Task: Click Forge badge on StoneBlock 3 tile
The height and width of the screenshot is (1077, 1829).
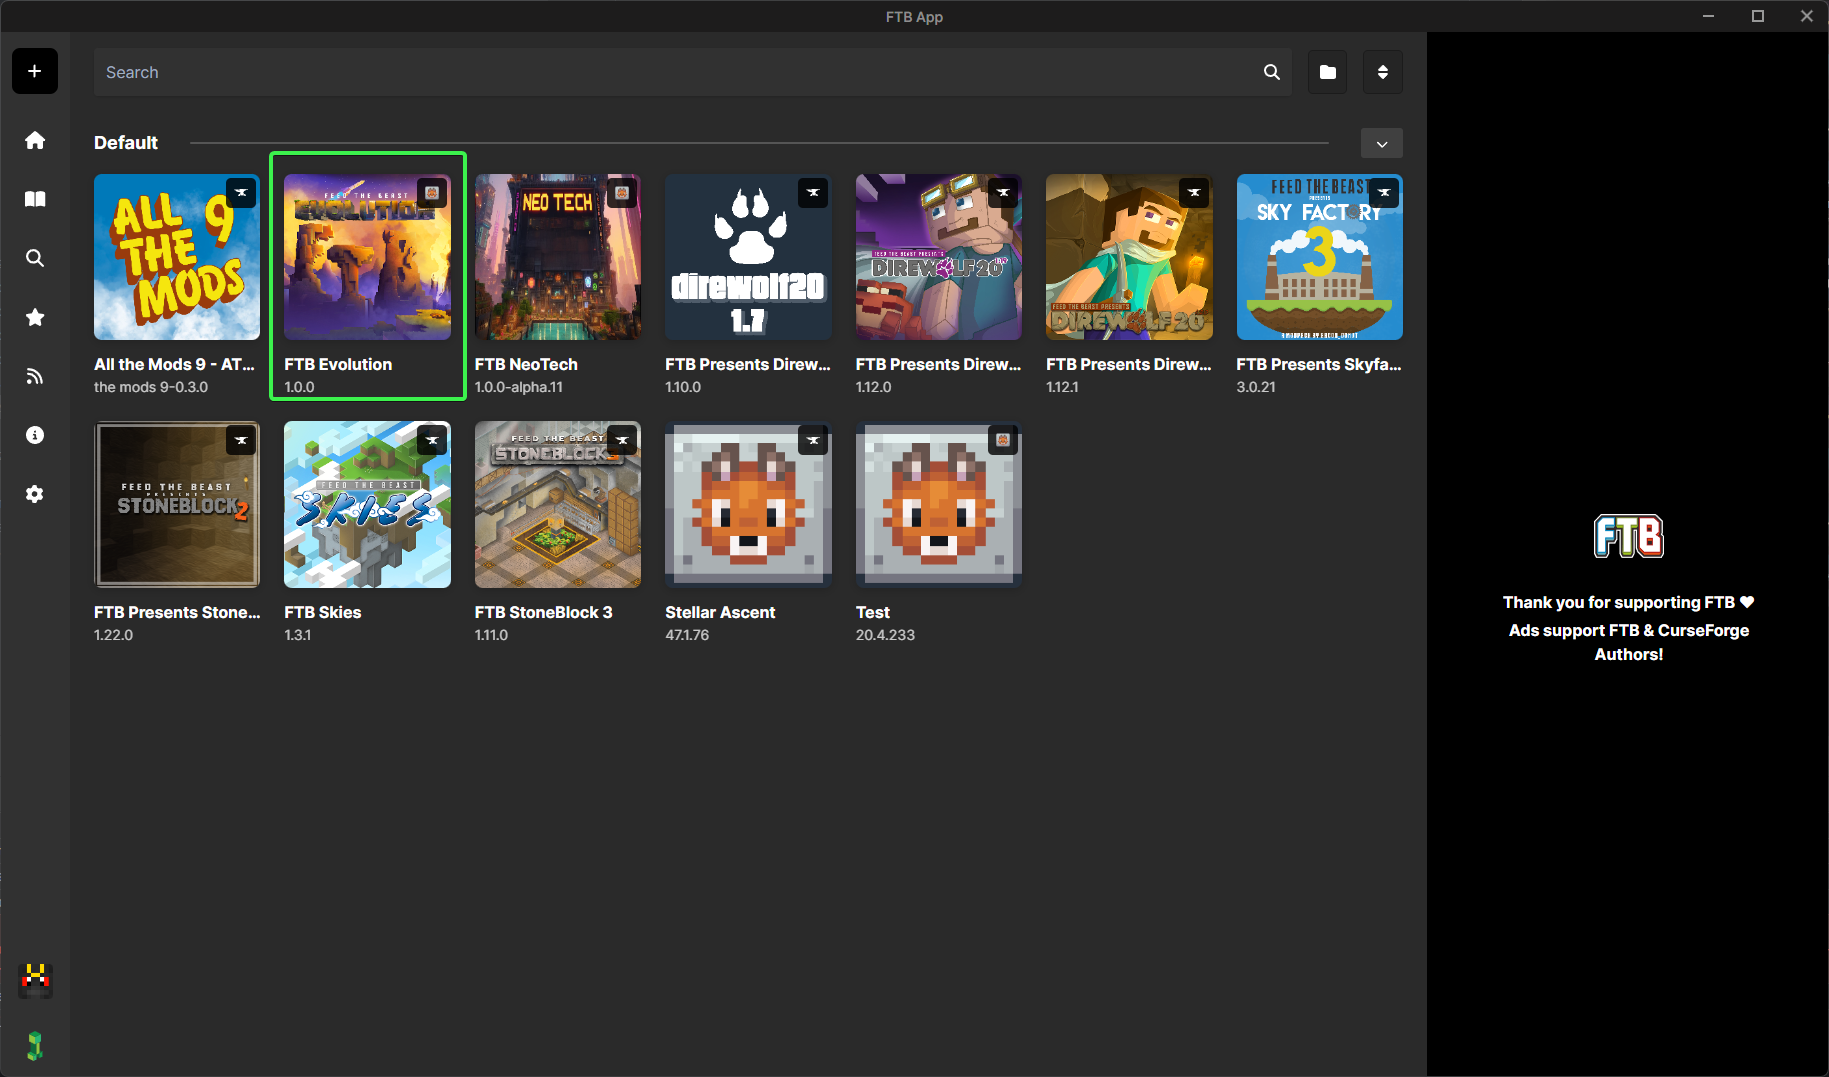Action: 622,440
